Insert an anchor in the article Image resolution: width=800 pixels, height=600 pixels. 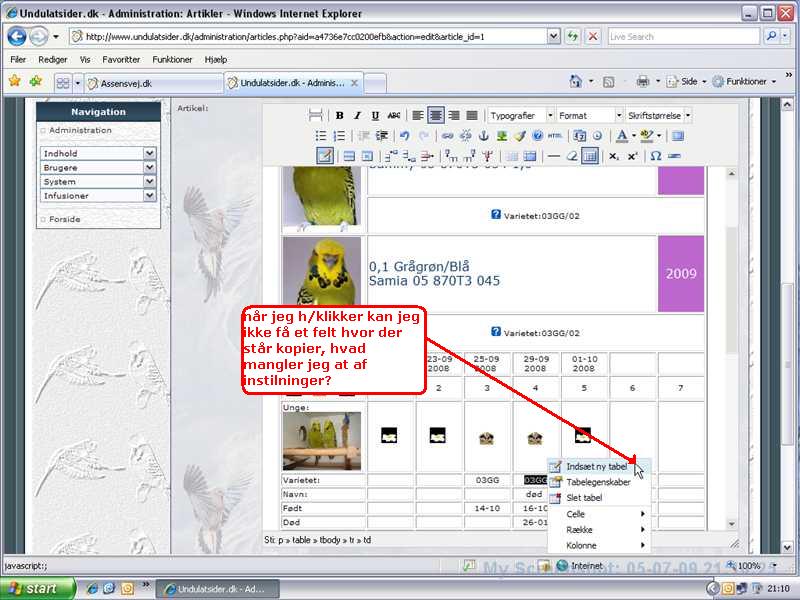(484, 136)
